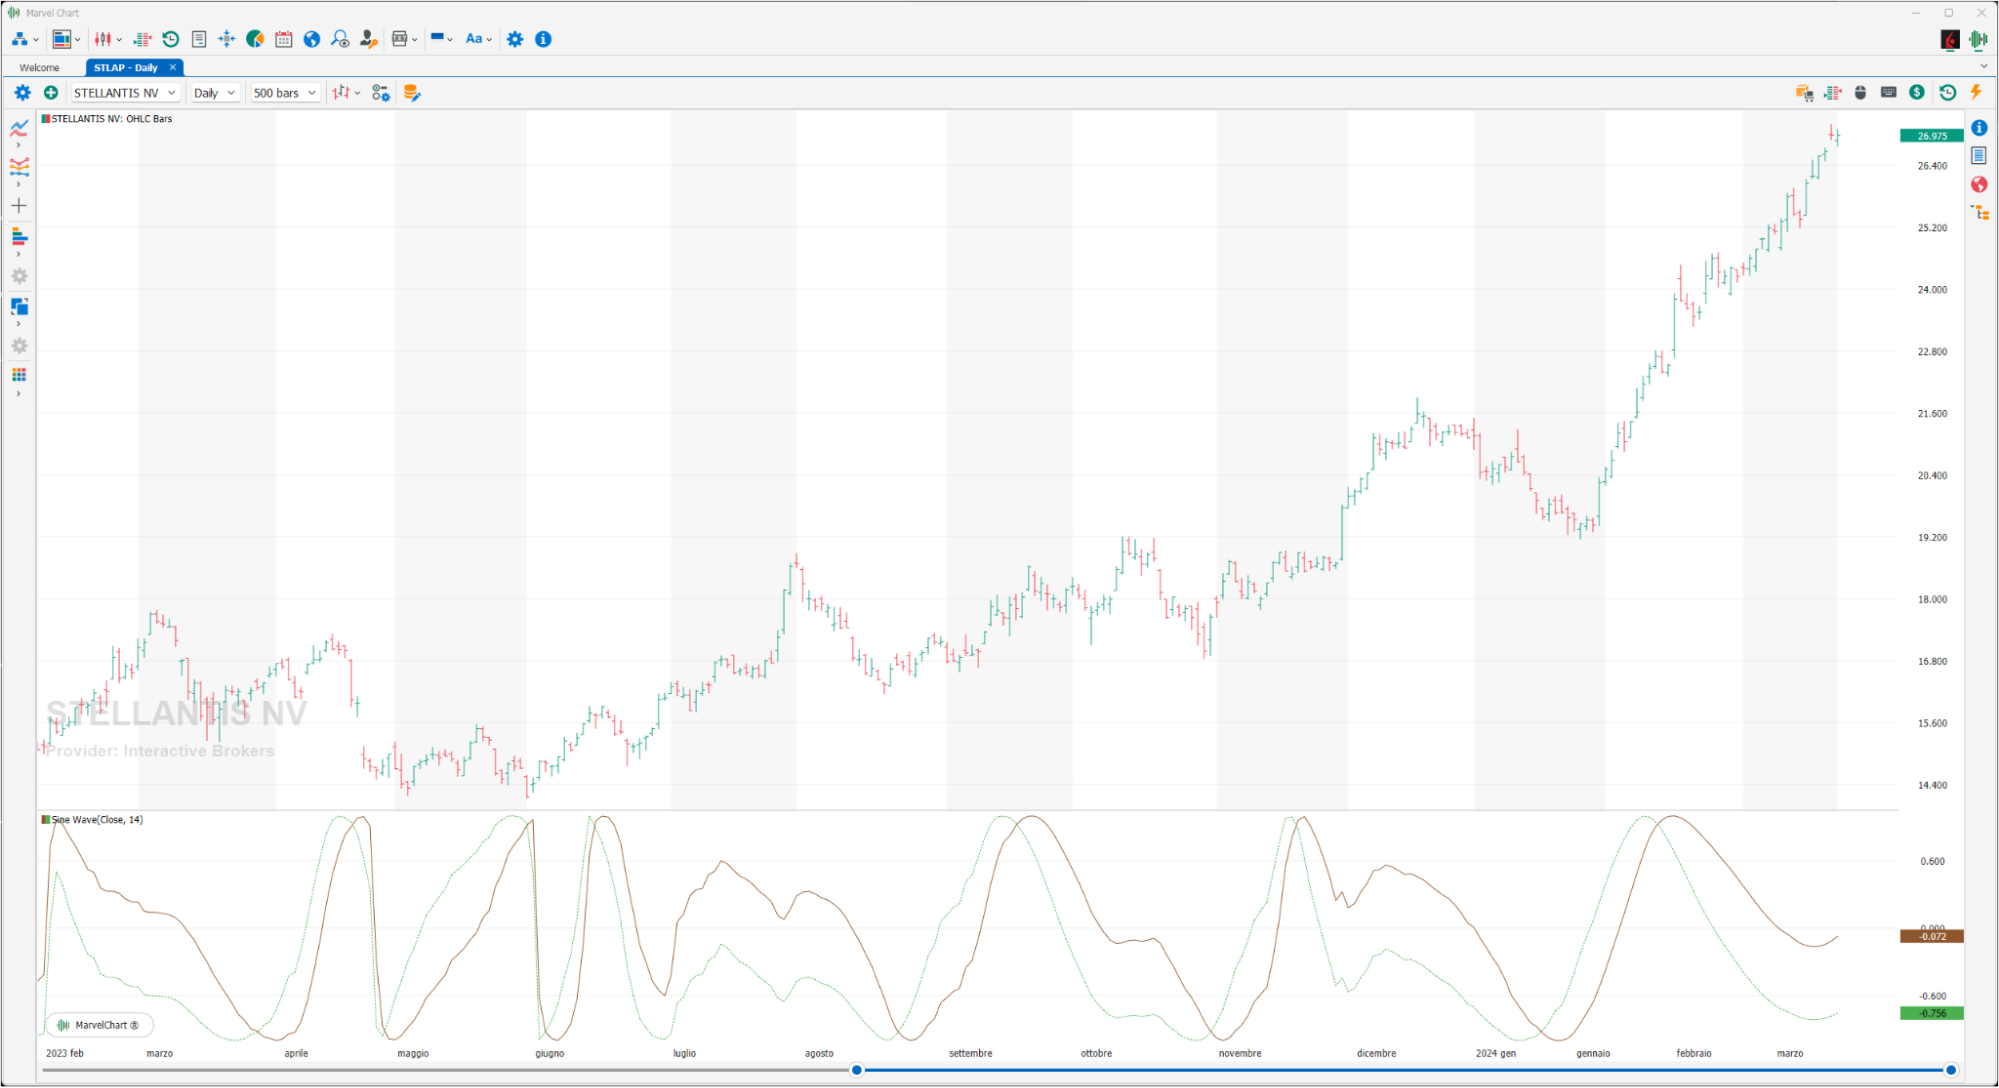Click the -0.072 sine wave value tag
Screen dimensions: 1999x1088
[x=1931, y=937]
